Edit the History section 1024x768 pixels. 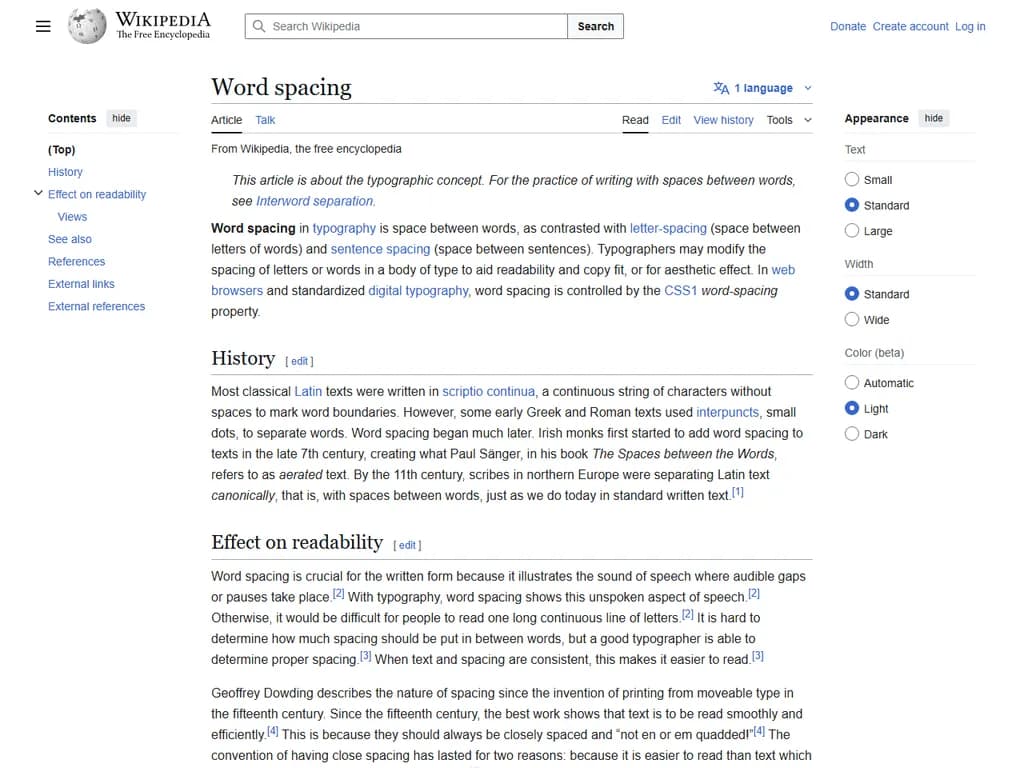pyautogui.click(x=299, y=361)
